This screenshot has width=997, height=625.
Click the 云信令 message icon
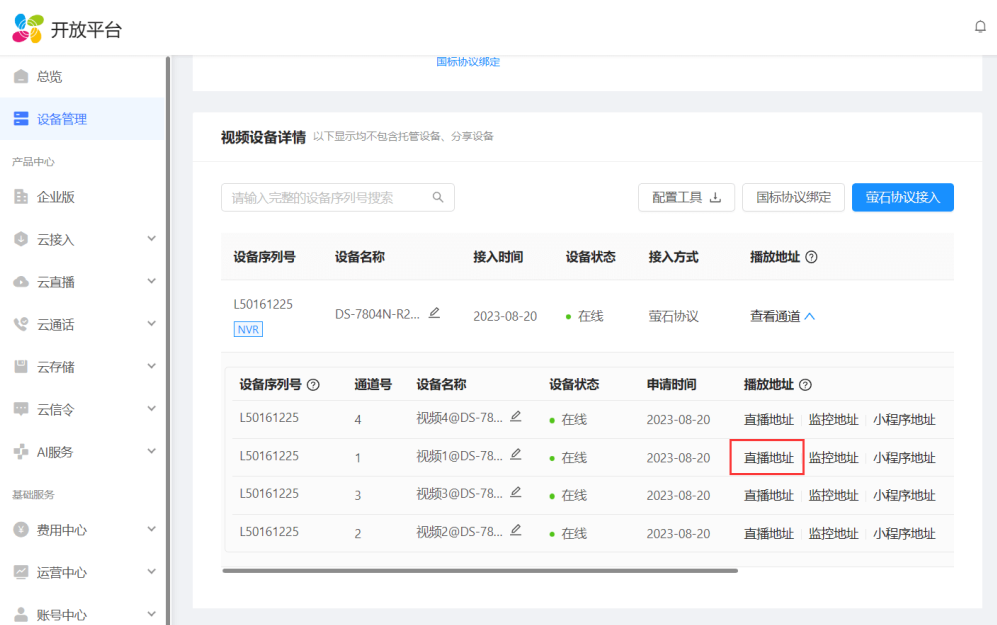click(x=21, y=409)
